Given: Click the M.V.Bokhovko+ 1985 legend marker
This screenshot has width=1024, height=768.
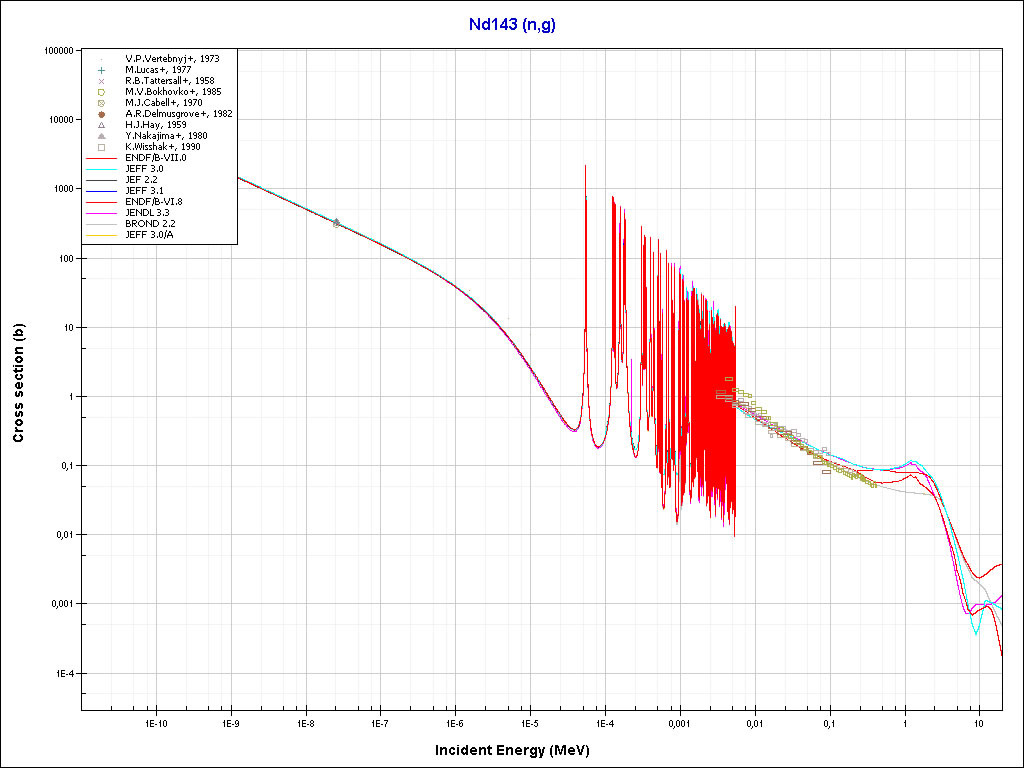Looking at the screenshot, I should pos(102,92).
